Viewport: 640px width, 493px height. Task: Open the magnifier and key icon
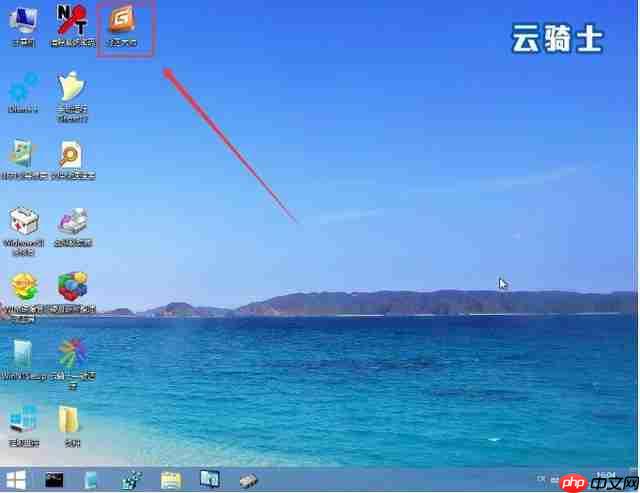(x=73, y=156)
